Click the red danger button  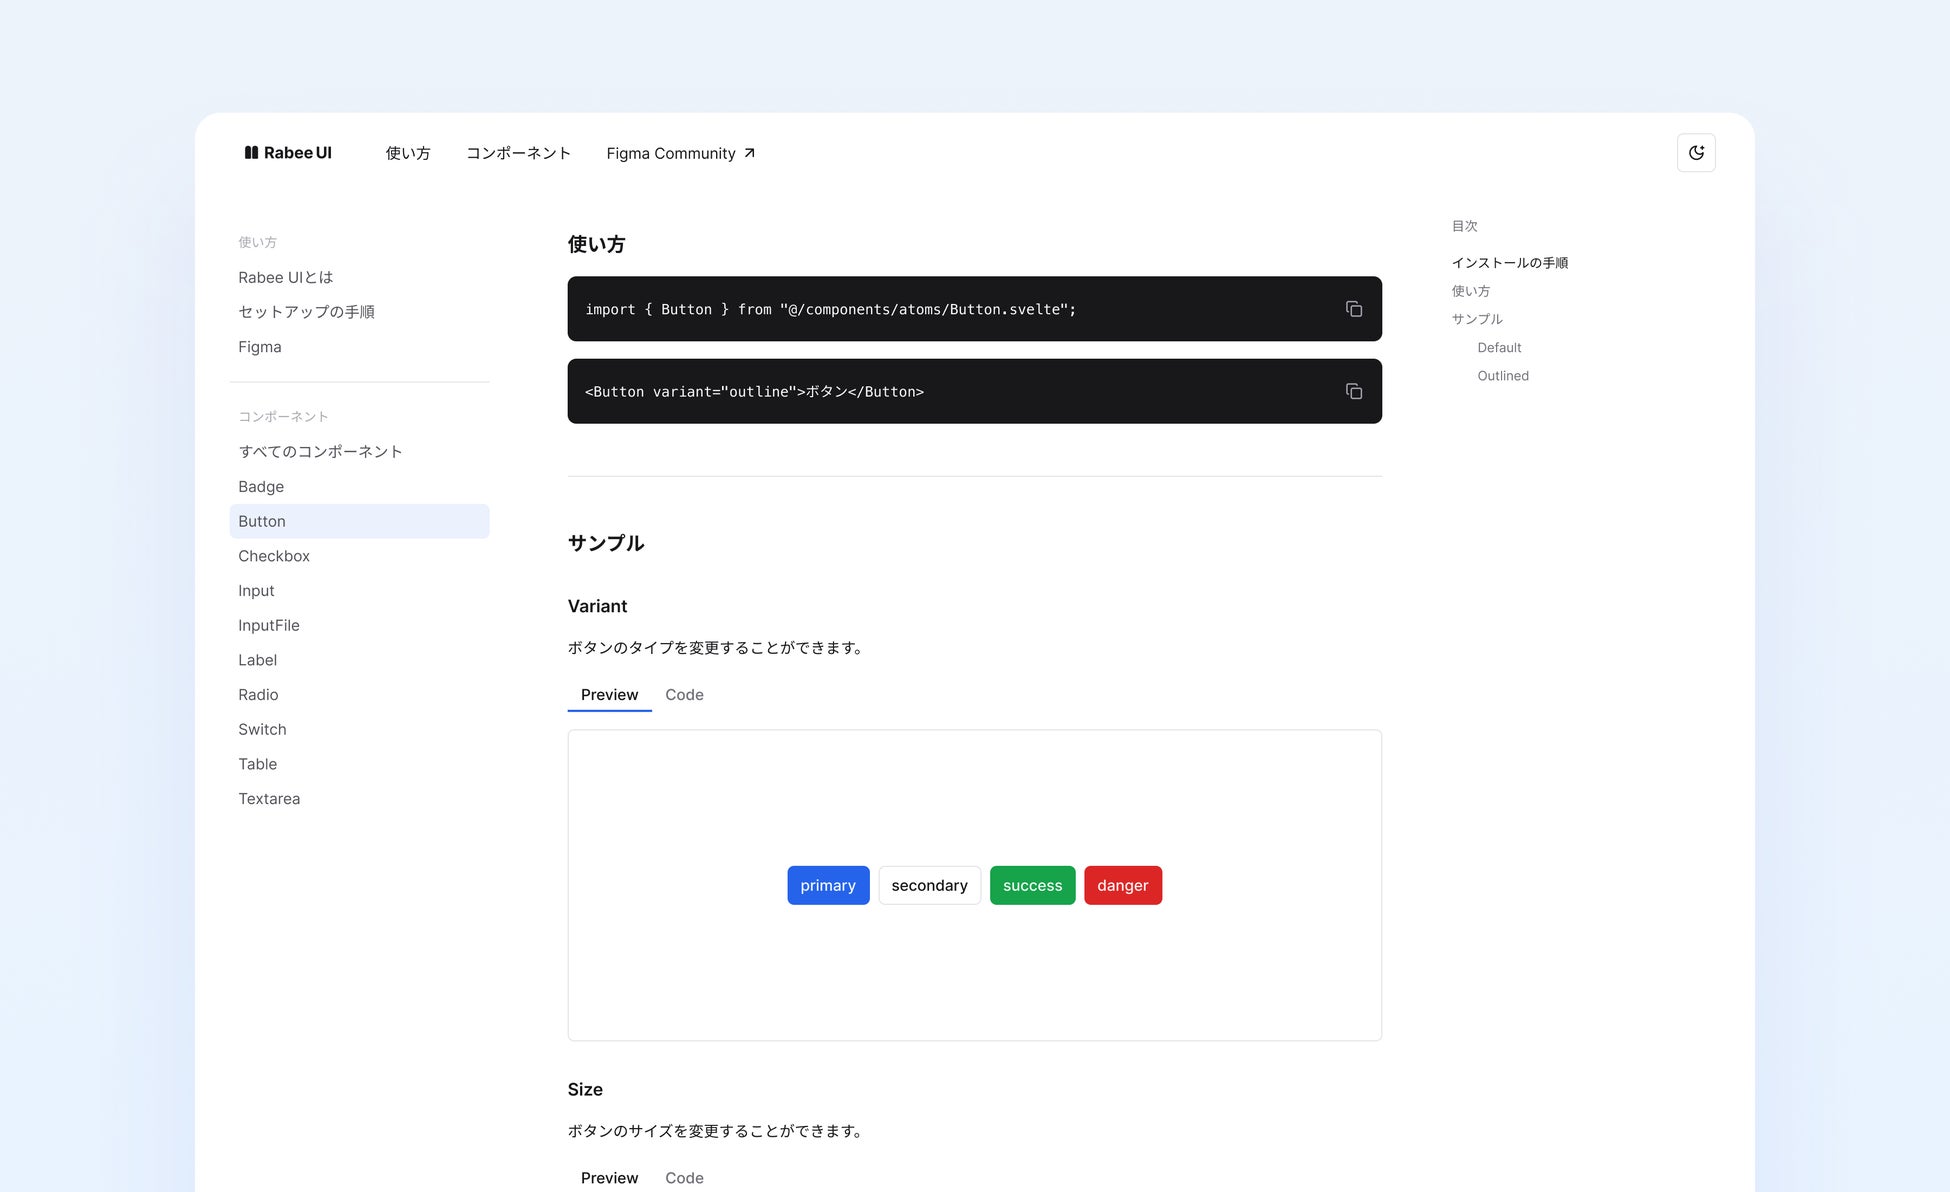coord(1122,885)
